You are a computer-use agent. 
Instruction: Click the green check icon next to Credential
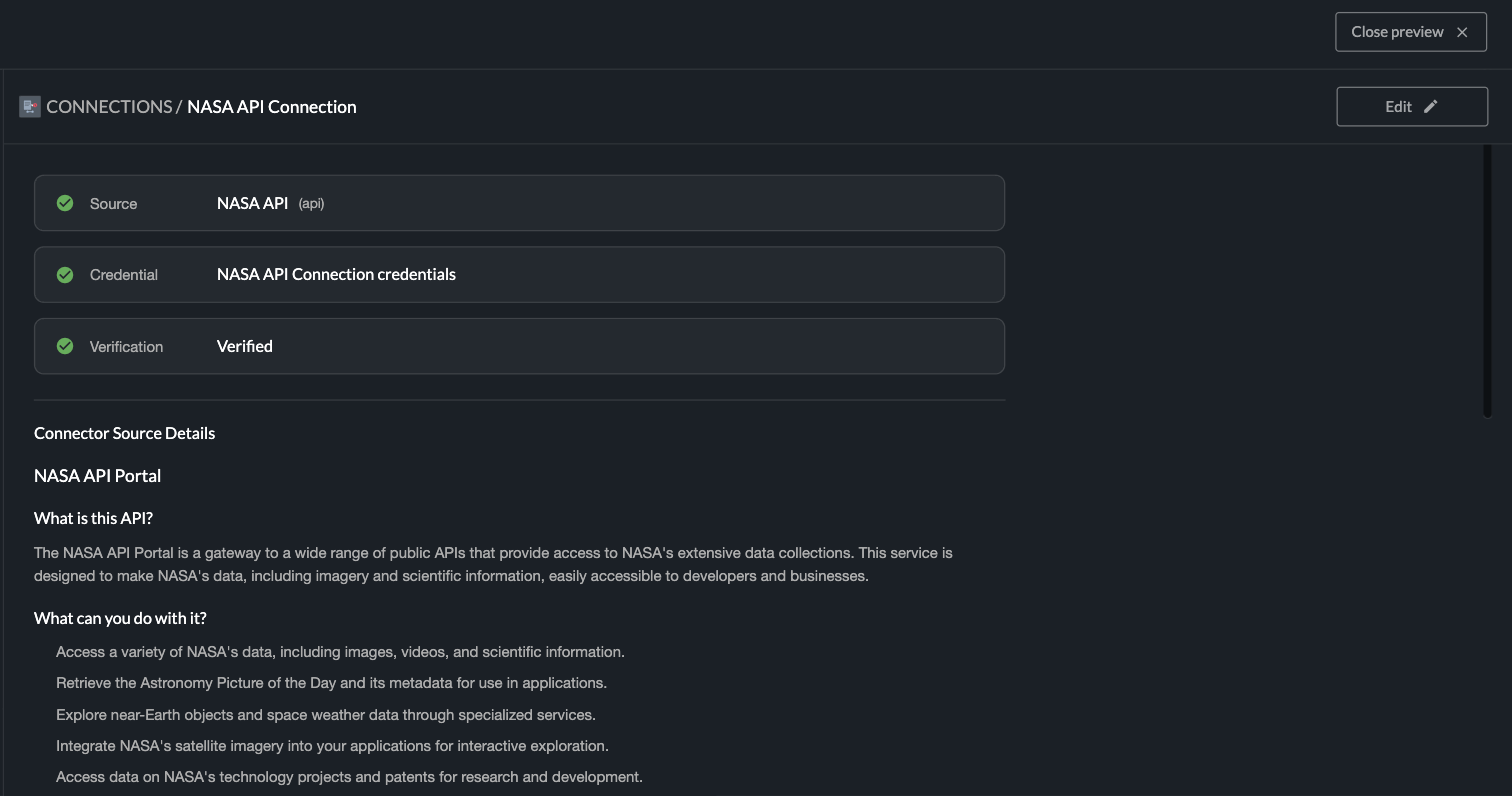pos(65,275)
